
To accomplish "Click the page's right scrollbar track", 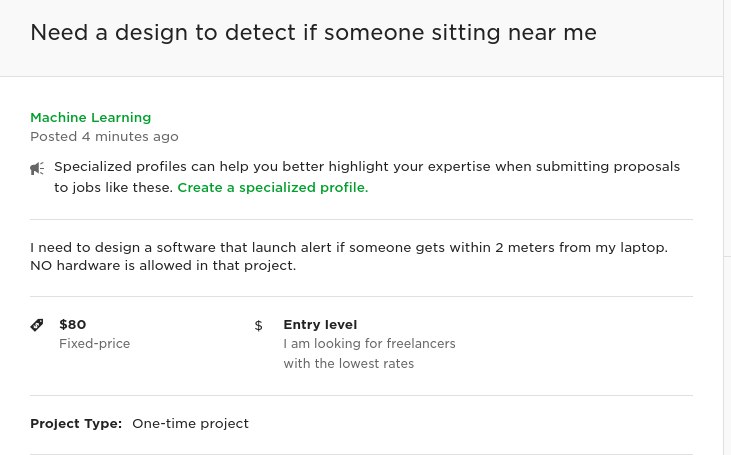I will click(x=727, y=228).
